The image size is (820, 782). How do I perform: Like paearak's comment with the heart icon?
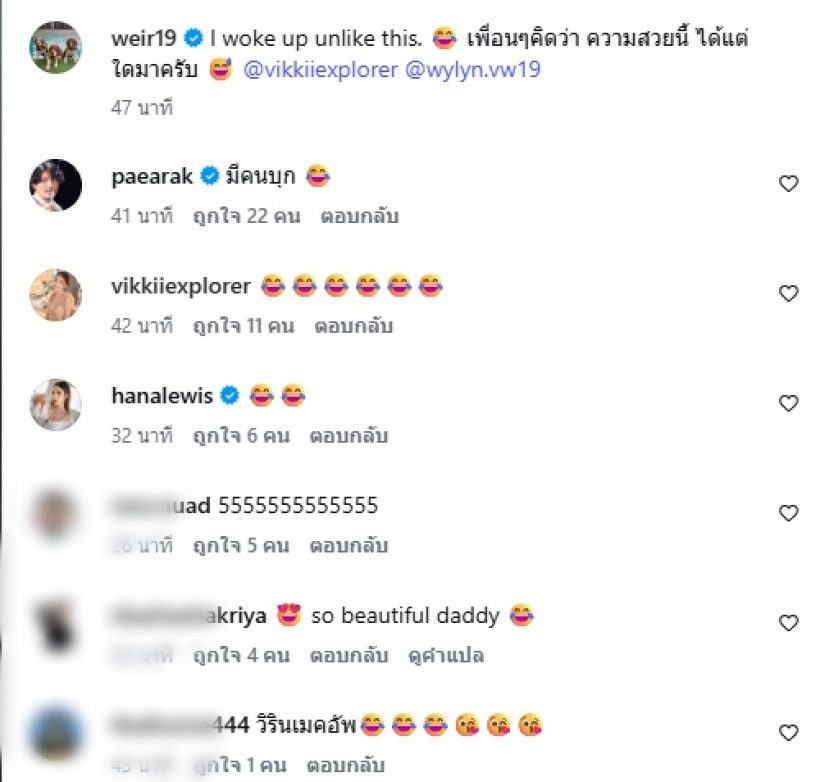coord(789,184)
